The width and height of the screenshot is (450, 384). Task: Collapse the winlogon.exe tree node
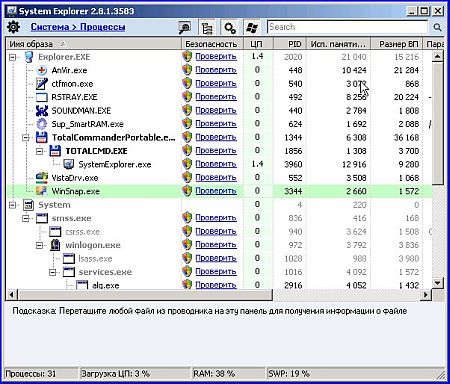pyautogui.click(x=39, y=245)
